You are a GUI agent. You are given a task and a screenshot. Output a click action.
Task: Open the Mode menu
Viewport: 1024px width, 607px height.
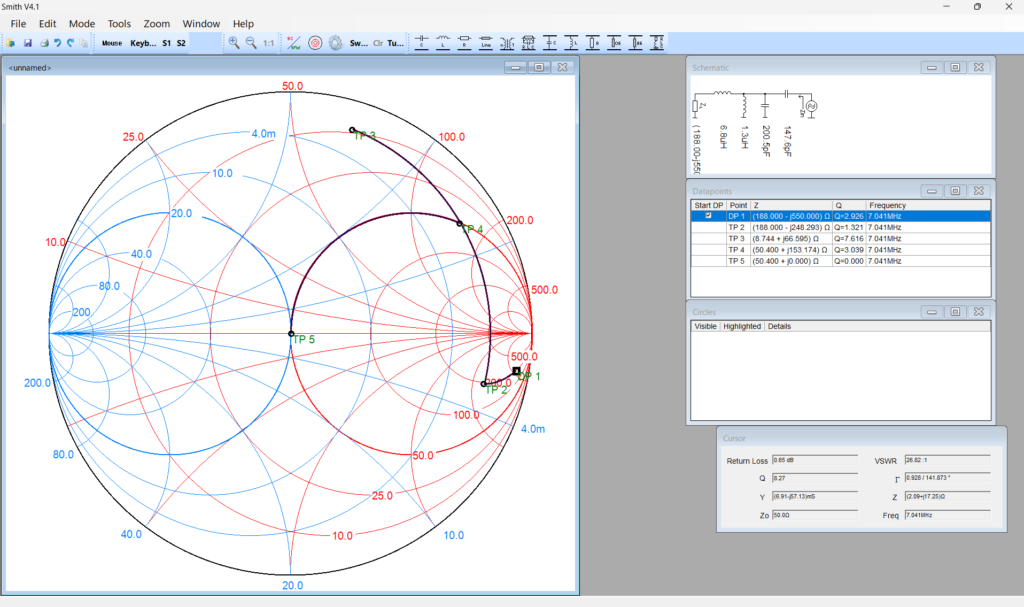click(82, 23)
